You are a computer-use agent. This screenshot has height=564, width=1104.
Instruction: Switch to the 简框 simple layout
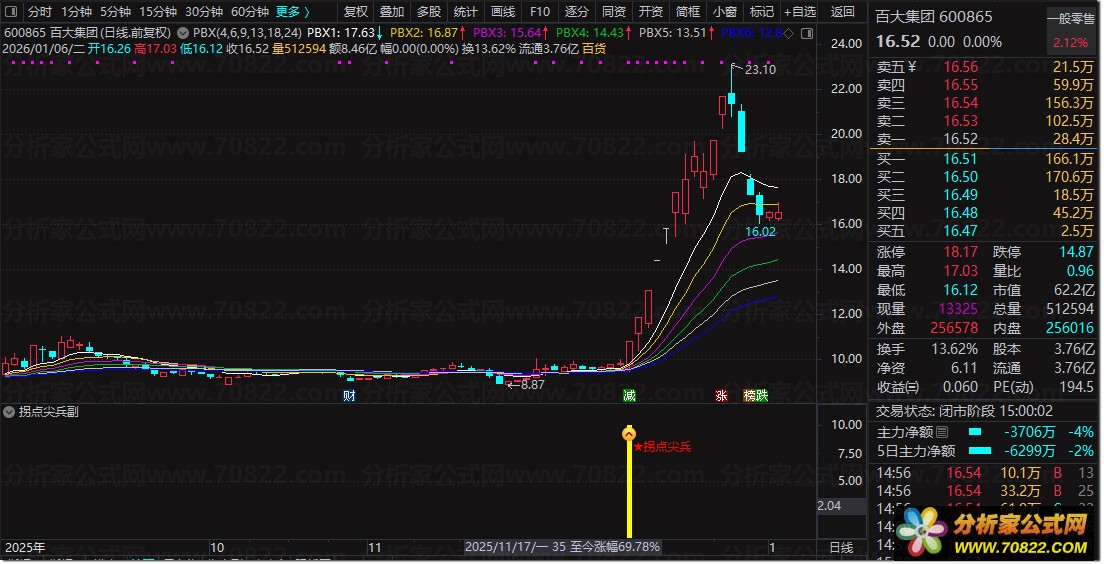[x=687, y=11]
